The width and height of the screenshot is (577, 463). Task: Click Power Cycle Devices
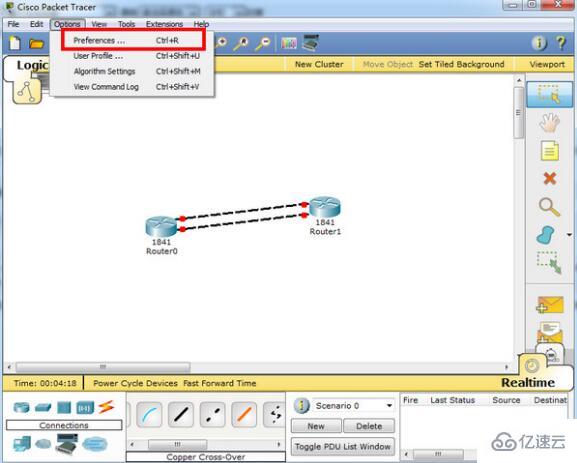click(x=135, y=383)
